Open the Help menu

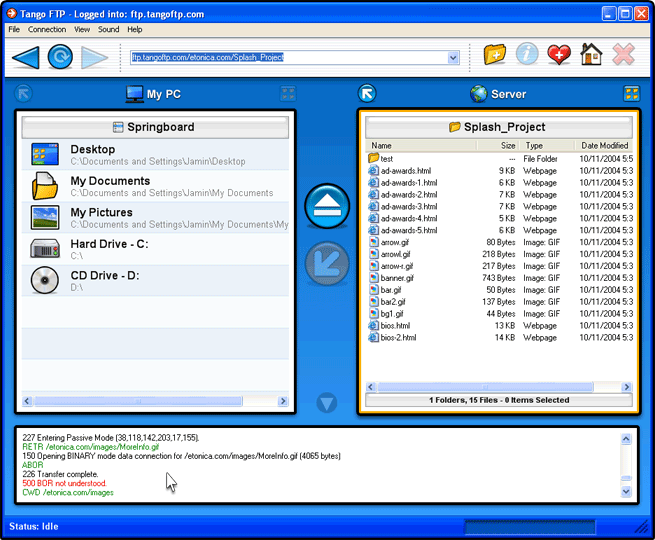click(135, 29)
